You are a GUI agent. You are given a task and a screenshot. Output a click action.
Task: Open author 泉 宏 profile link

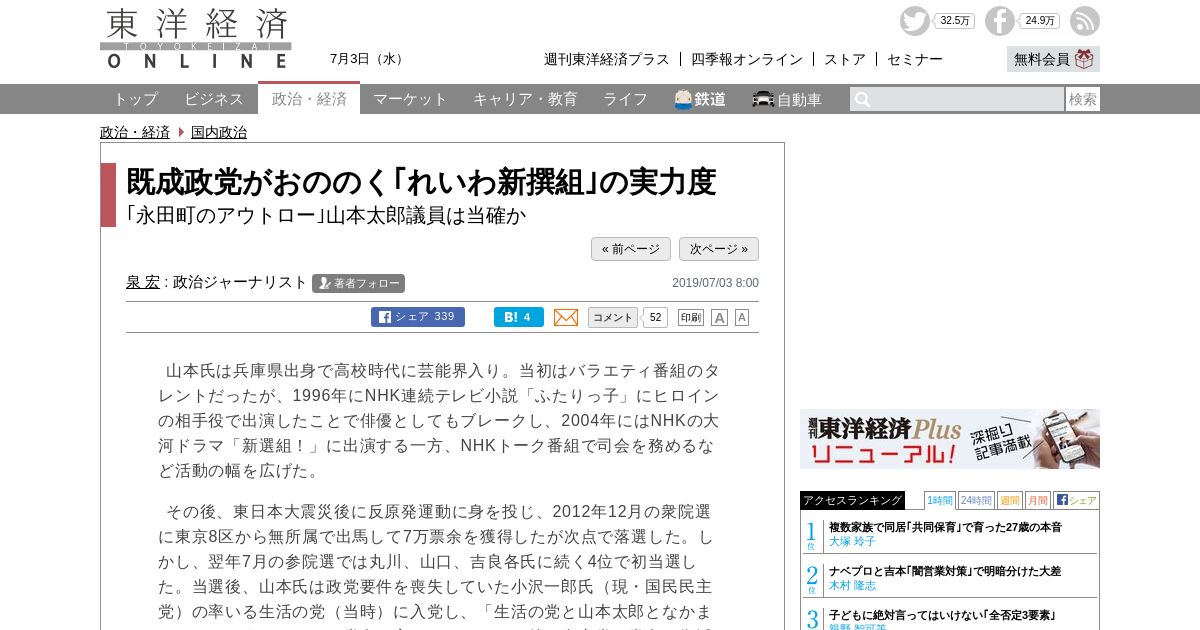(x=143, y=283)
